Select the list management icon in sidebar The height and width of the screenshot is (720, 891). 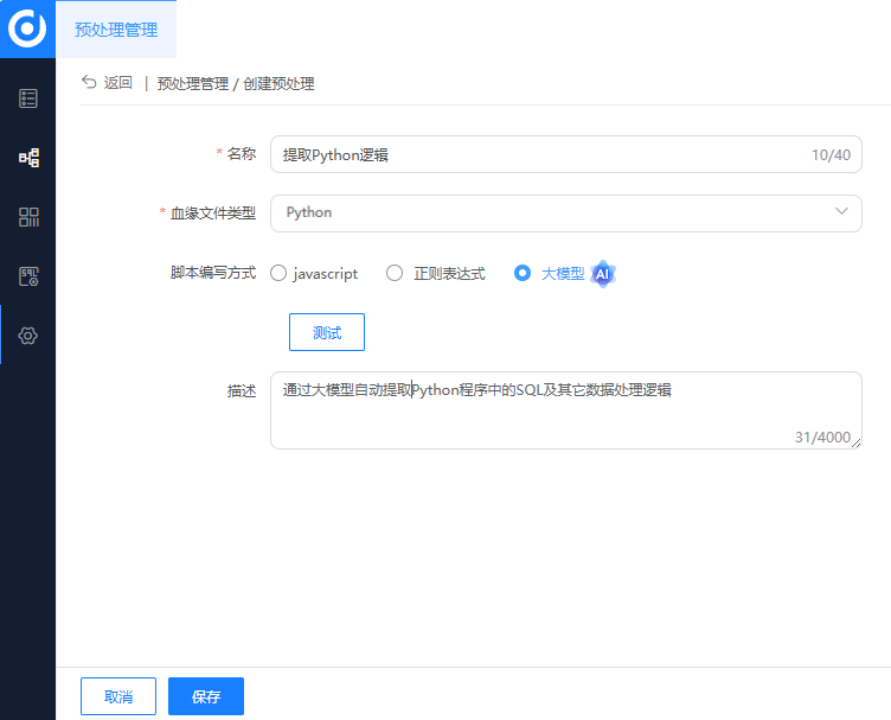pyautogui.click(x=27, y=97)
